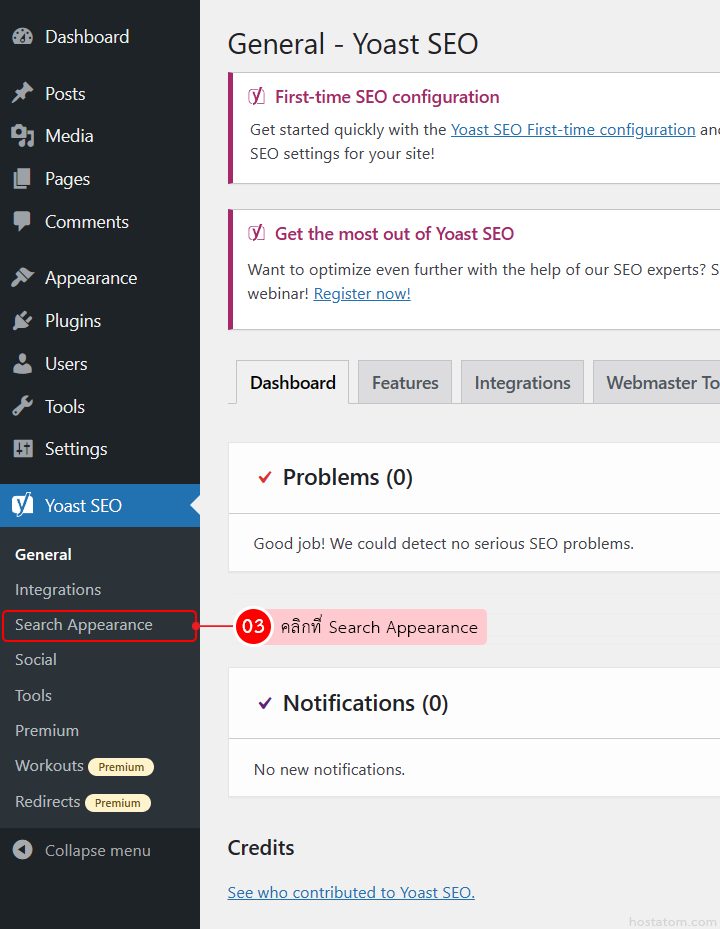The width and height of the screenshot is (720, 929).
Task: Open Search Appearance under Yoast SEO
Action: pos(84,625)
